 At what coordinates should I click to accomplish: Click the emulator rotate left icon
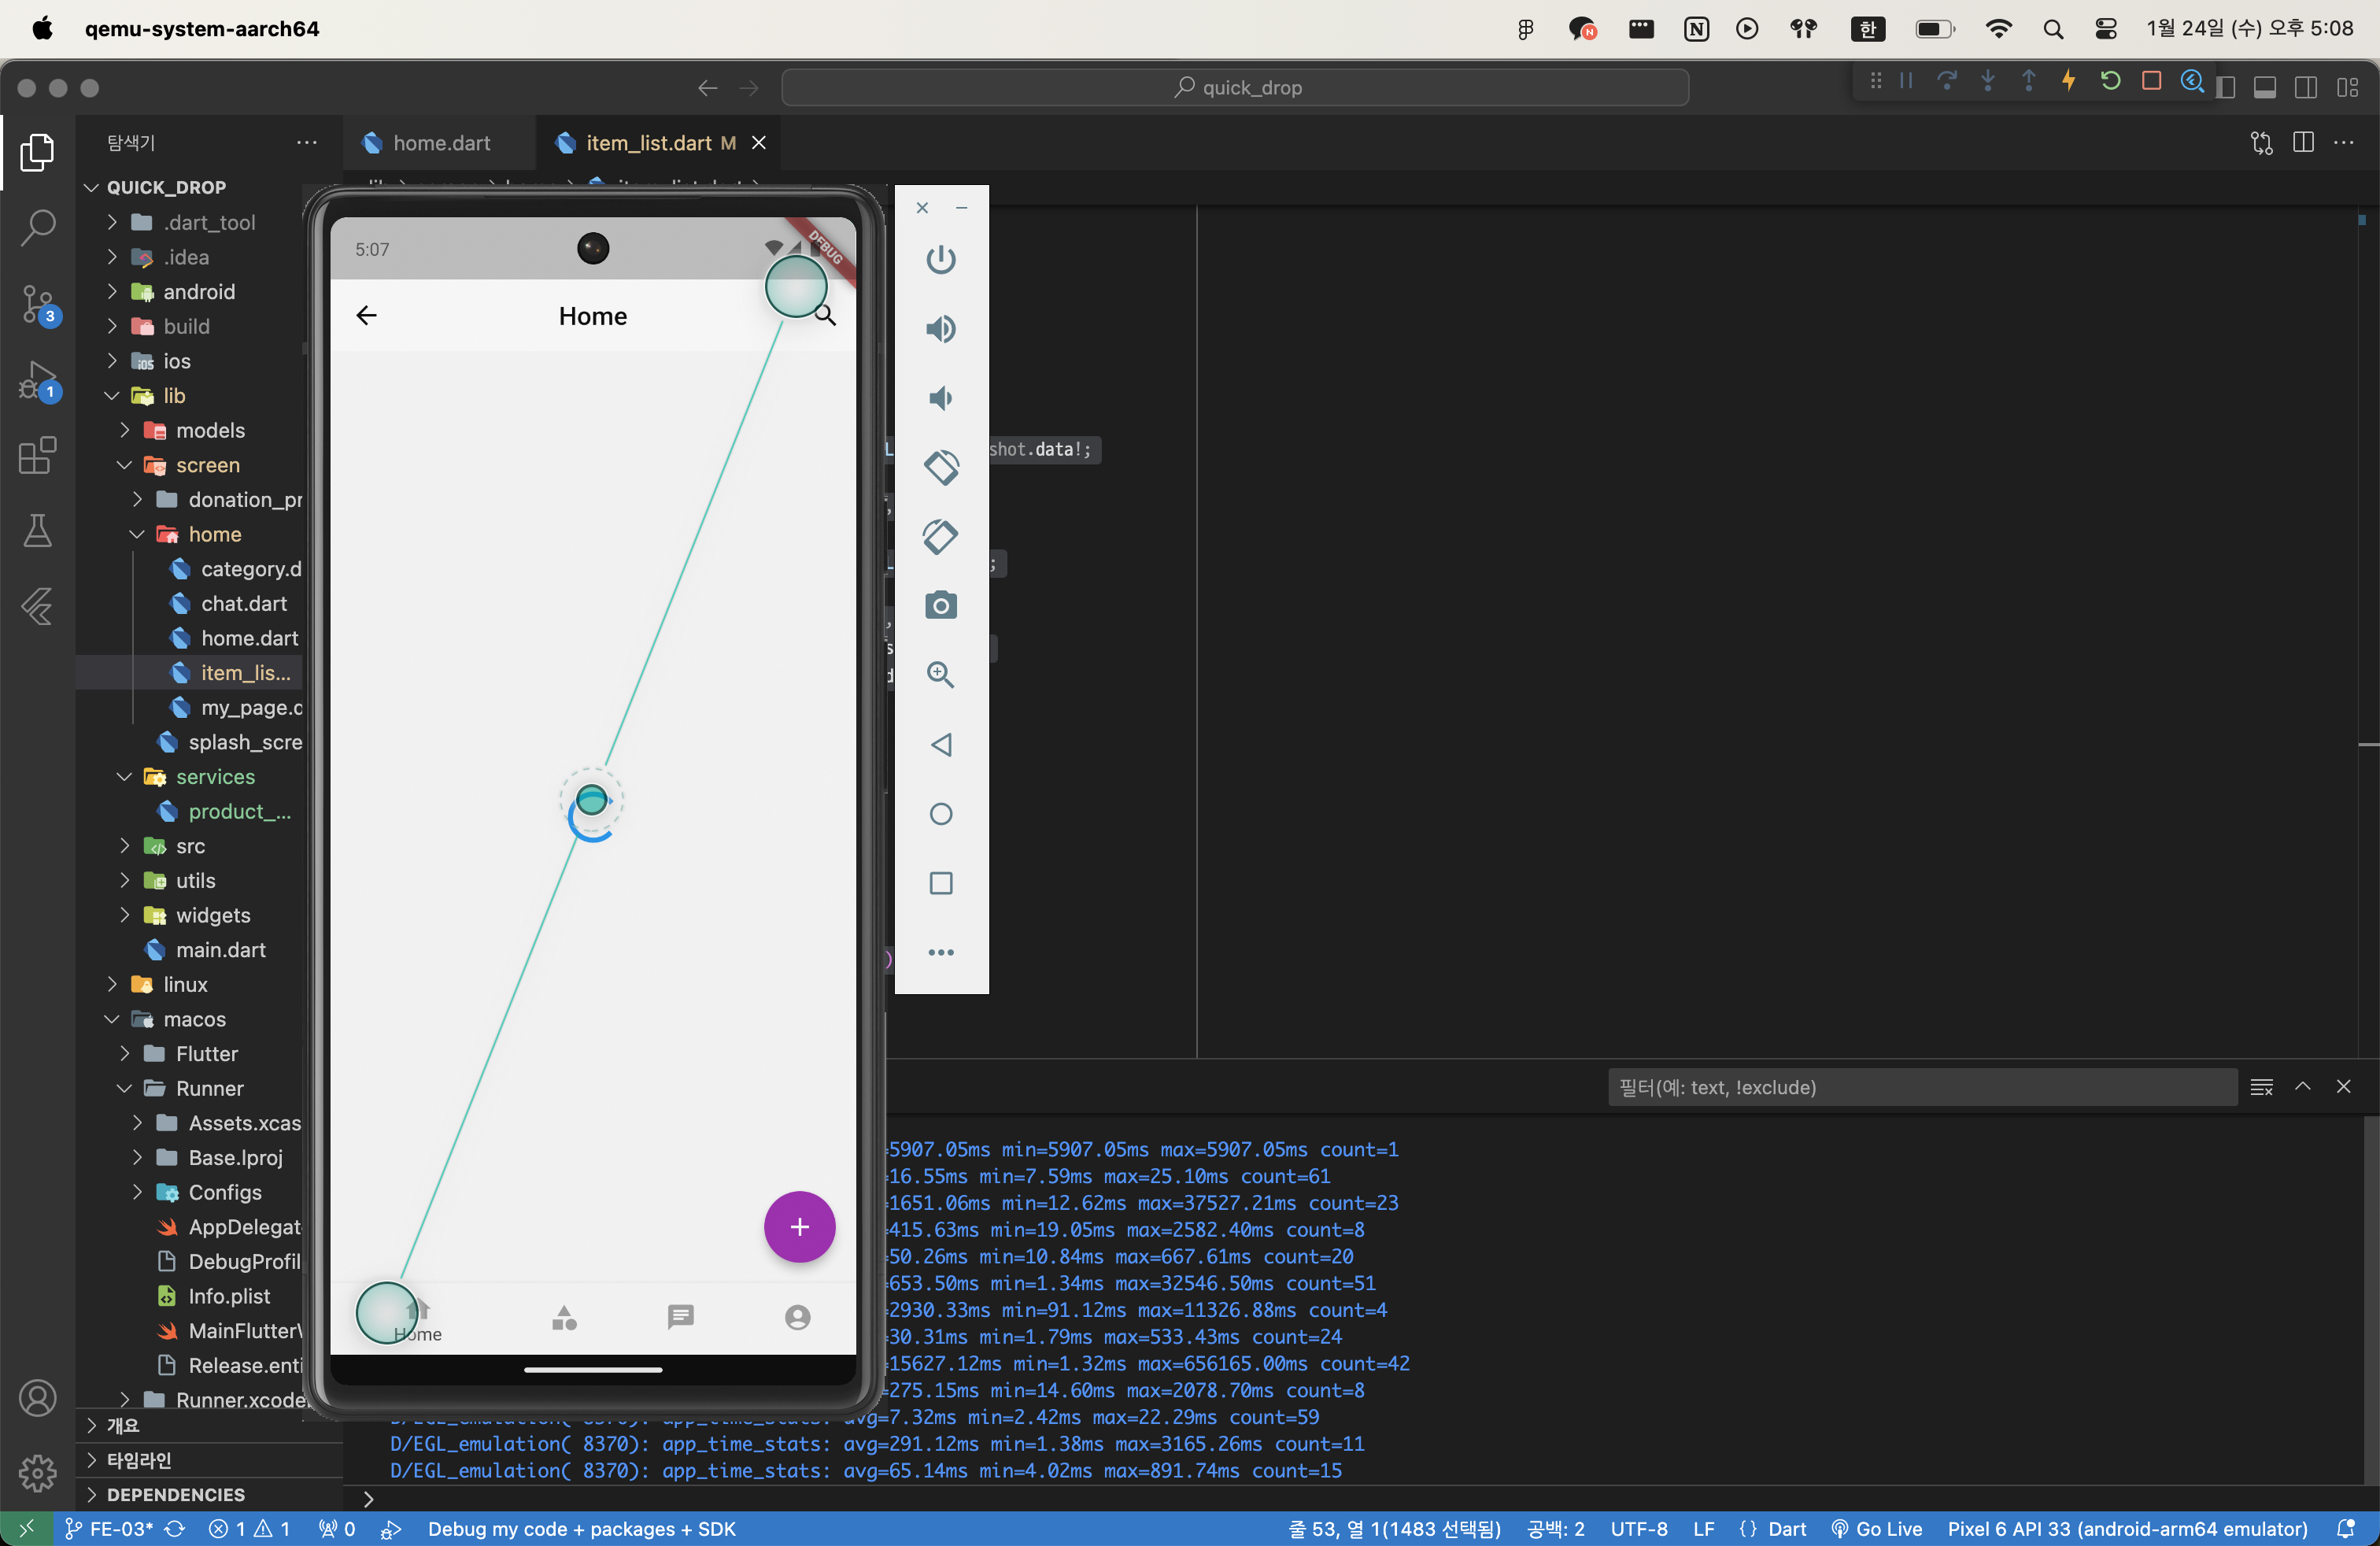coord(940,467)
